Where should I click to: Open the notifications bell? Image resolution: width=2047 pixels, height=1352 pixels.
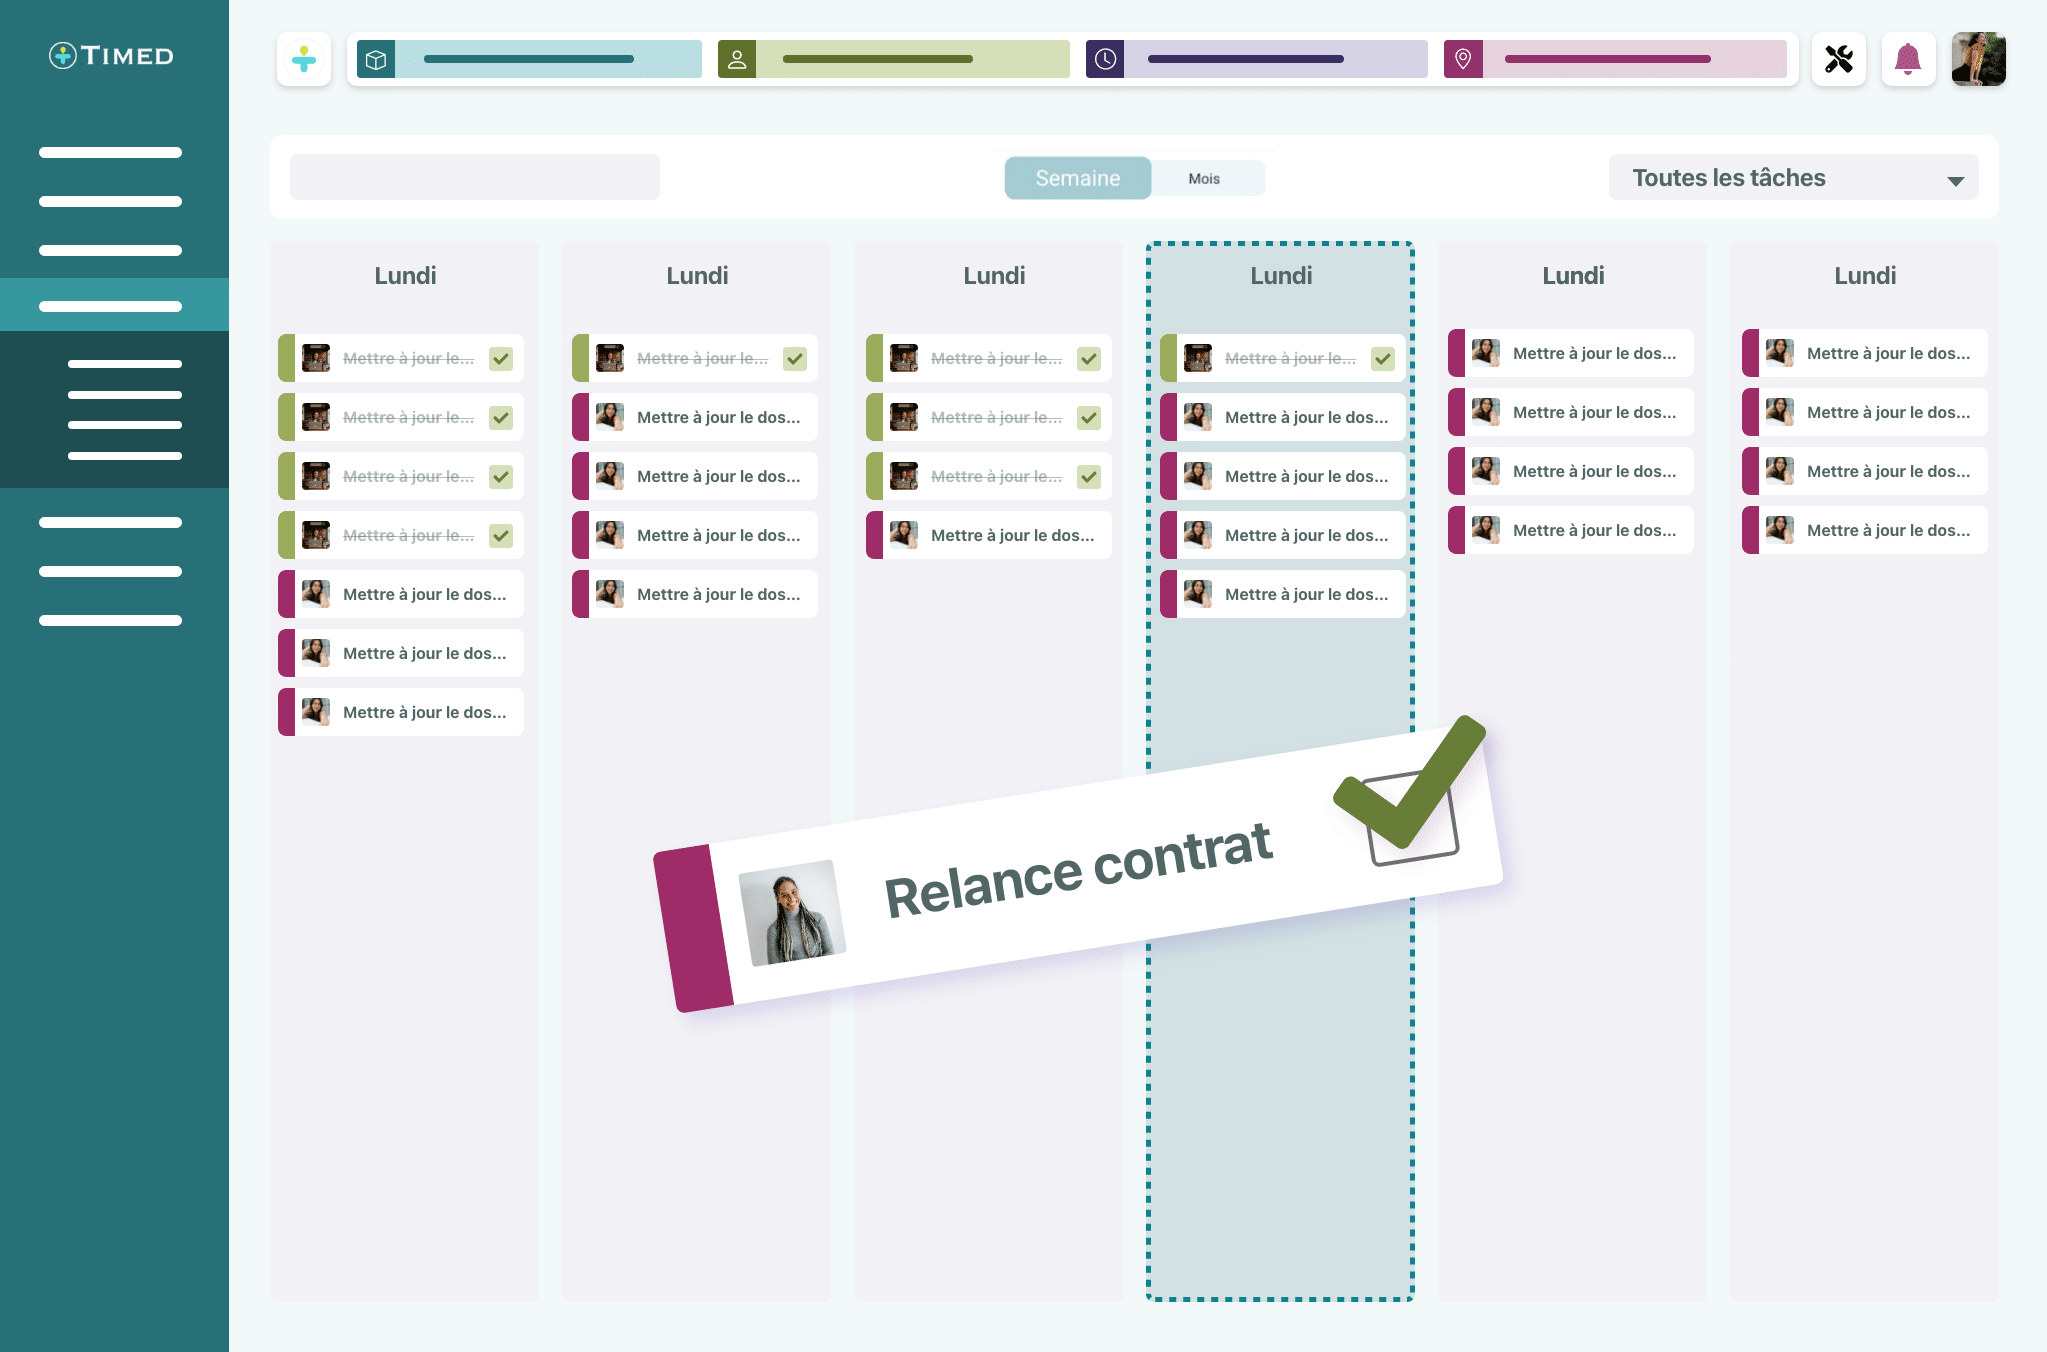[x=1908, y=60]
